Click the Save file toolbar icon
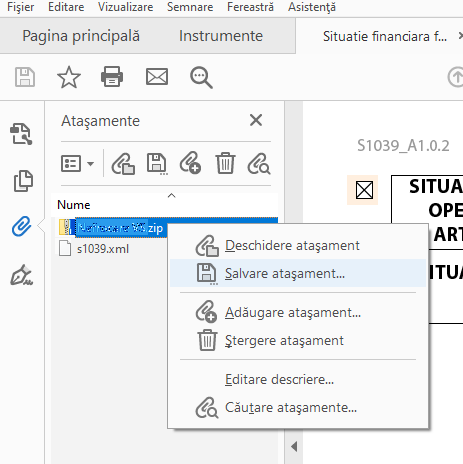The image size is (463, 464). coord(25,77)
